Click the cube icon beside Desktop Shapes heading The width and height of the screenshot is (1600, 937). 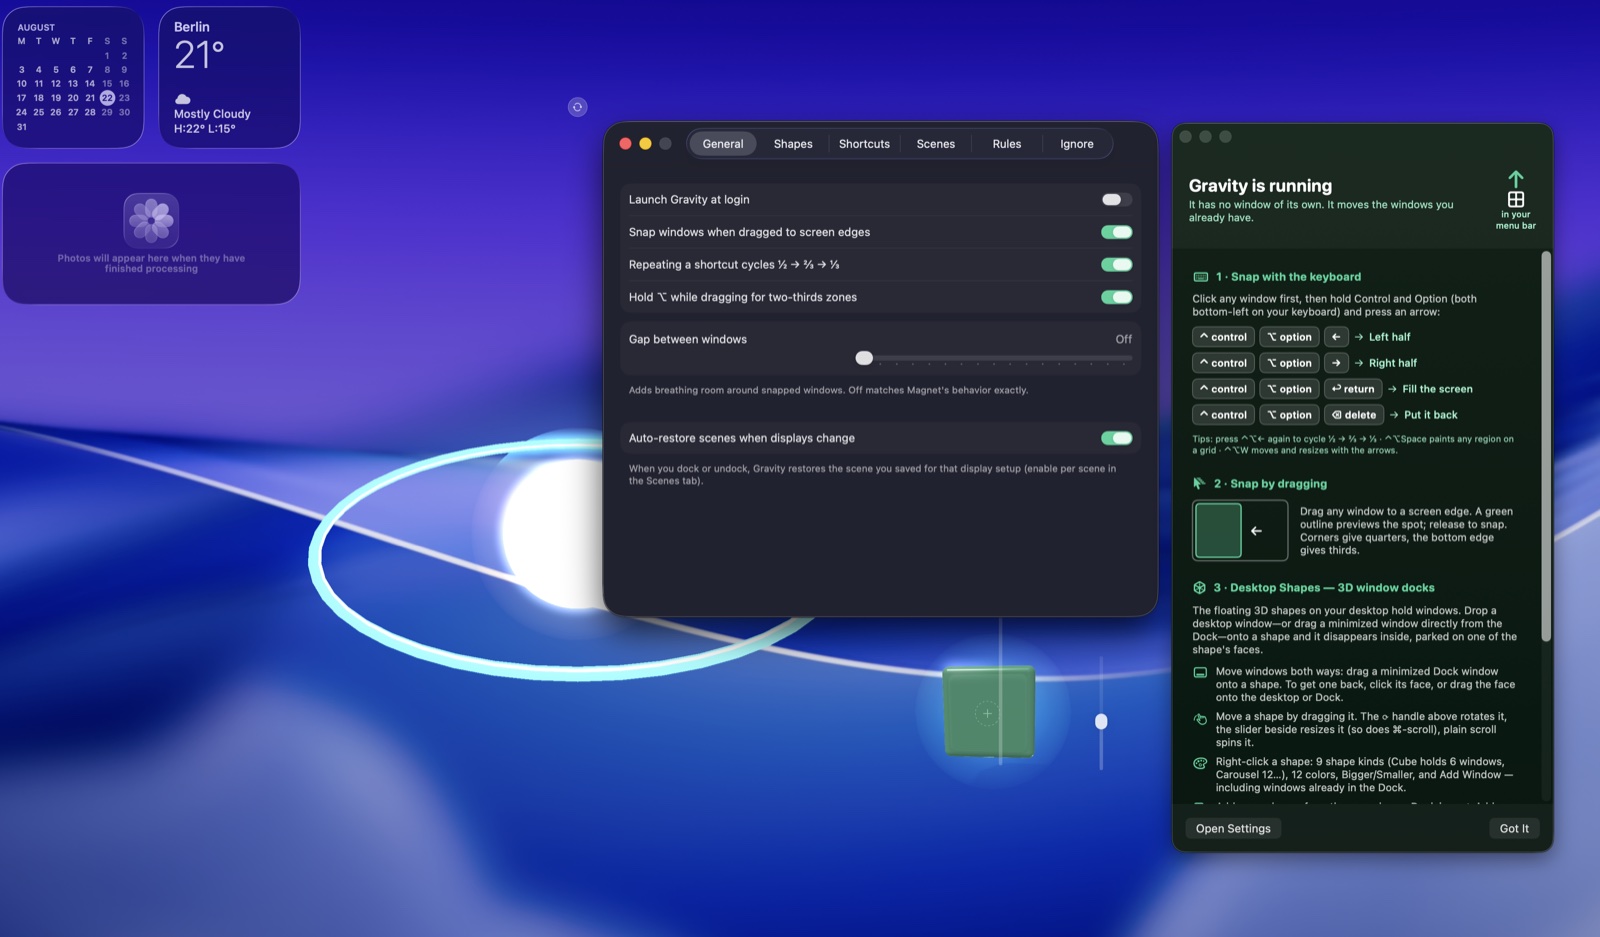click(x=1199, y=588)
